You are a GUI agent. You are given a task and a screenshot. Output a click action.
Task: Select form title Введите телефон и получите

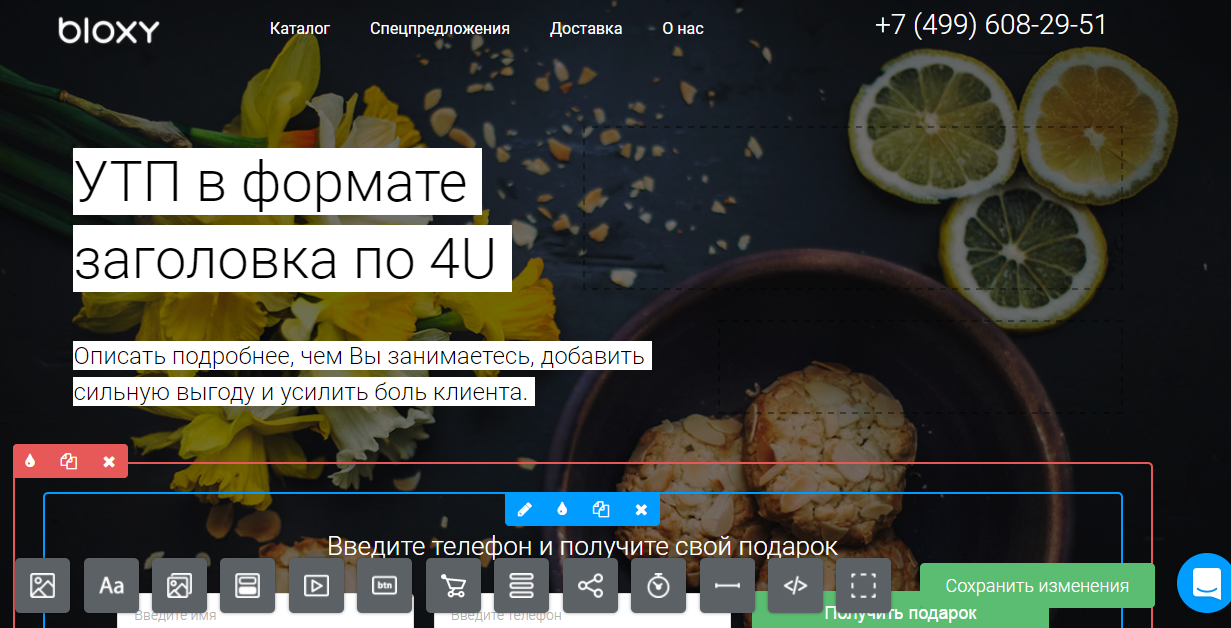tap(582, 546)
